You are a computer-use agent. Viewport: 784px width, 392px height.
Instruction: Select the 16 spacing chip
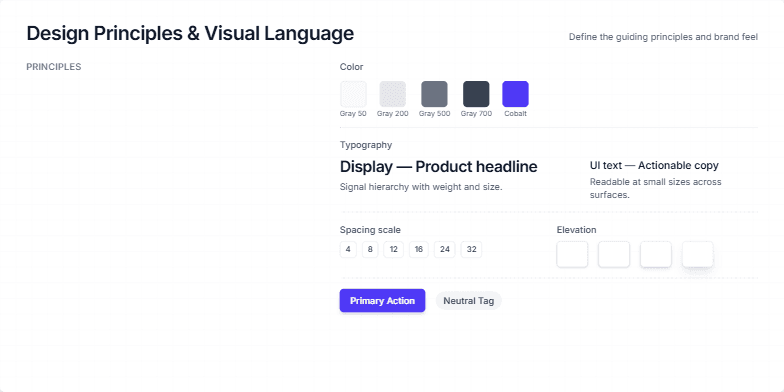click(418, 250)
